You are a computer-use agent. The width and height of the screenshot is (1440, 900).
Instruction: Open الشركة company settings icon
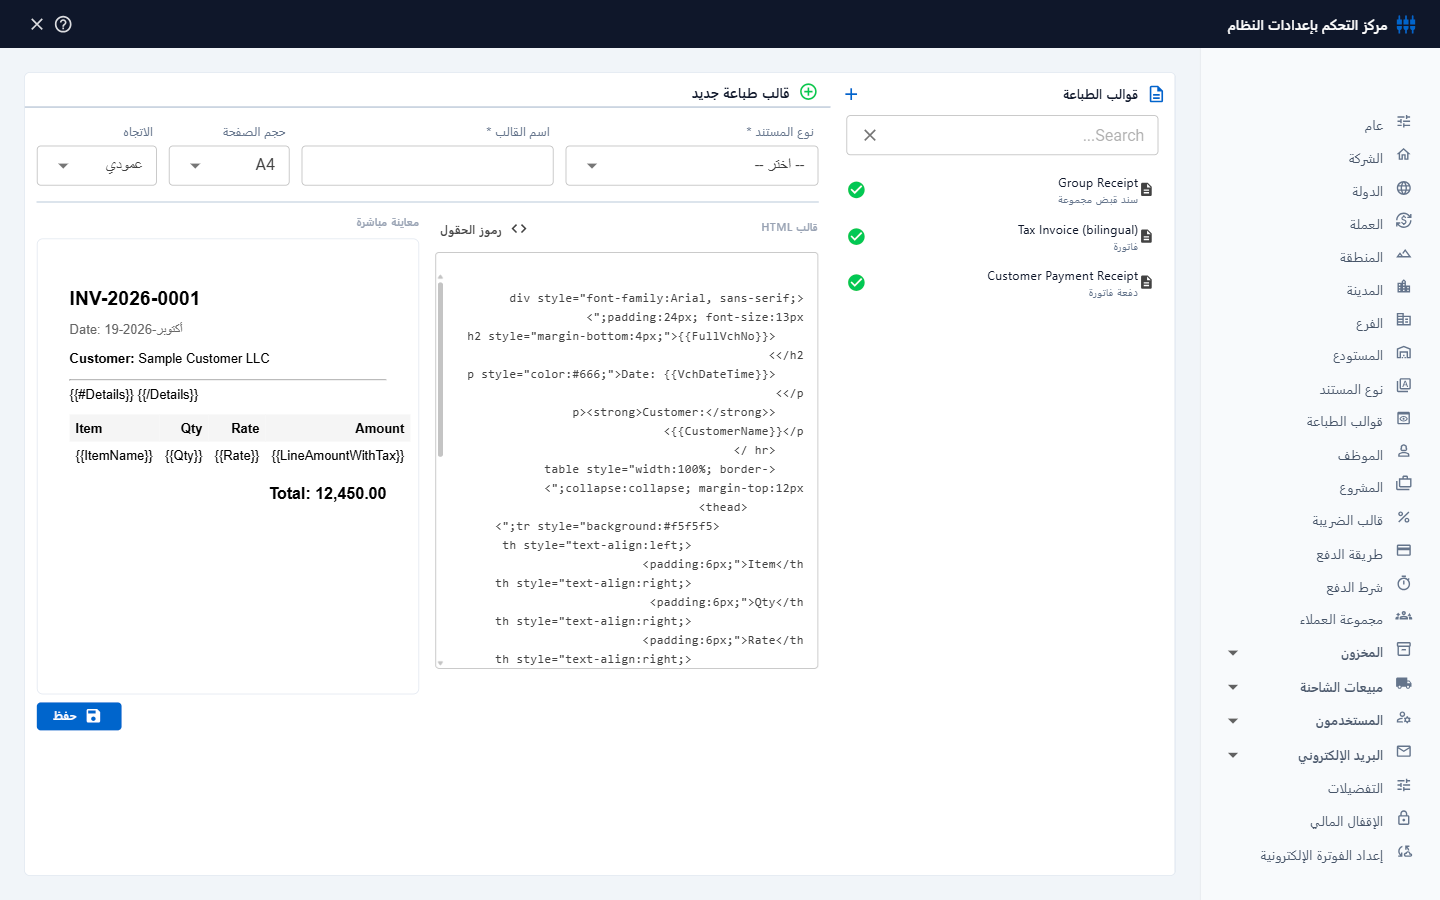coord(1403,155)
